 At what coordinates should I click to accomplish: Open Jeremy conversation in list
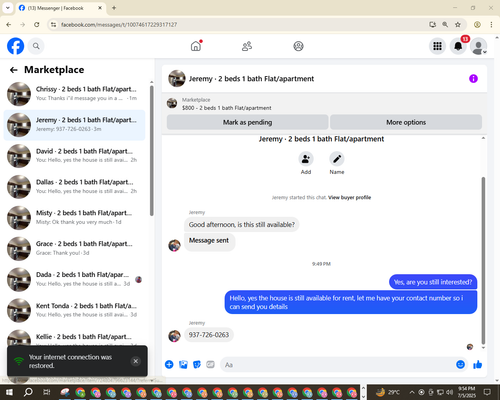(74, 125)
